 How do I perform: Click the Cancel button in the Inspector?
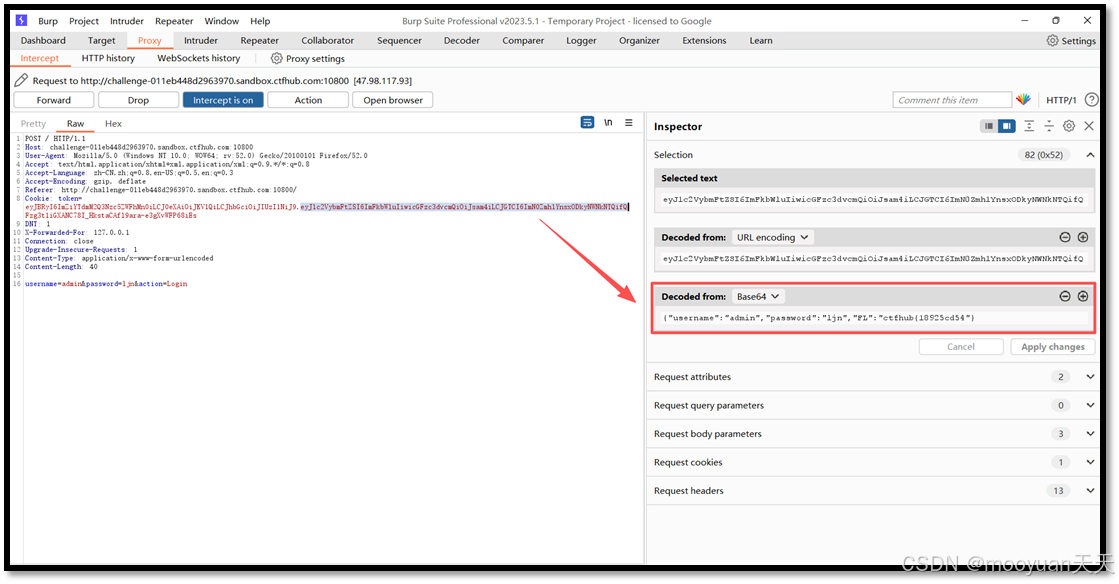tap(961, 347)
